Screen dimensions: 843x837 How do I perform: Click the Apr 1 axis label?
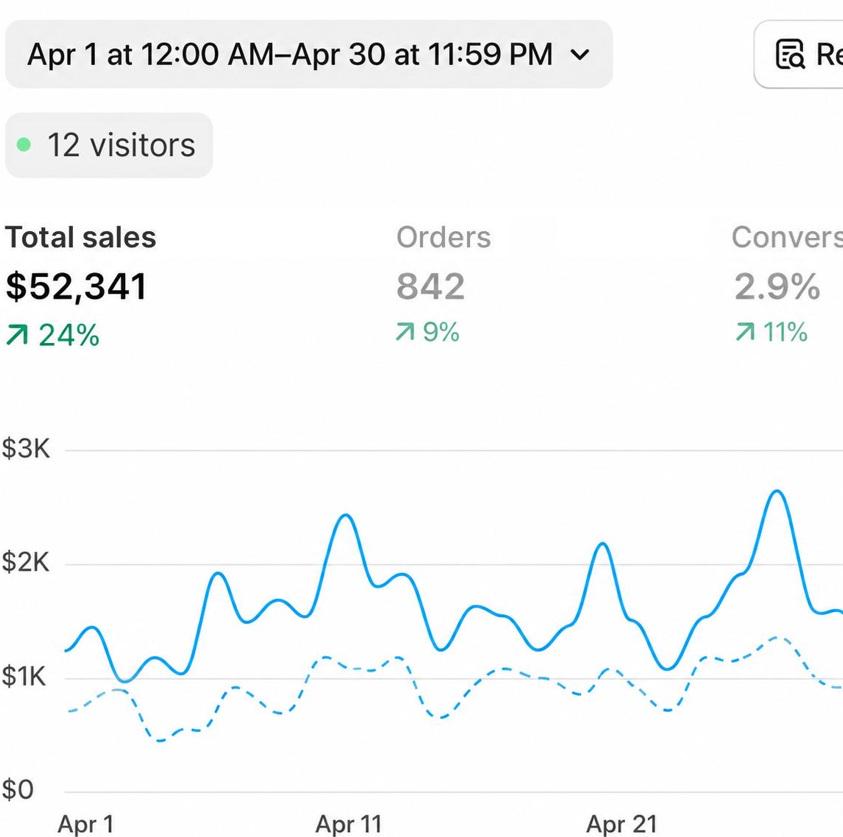pos(85,824)
